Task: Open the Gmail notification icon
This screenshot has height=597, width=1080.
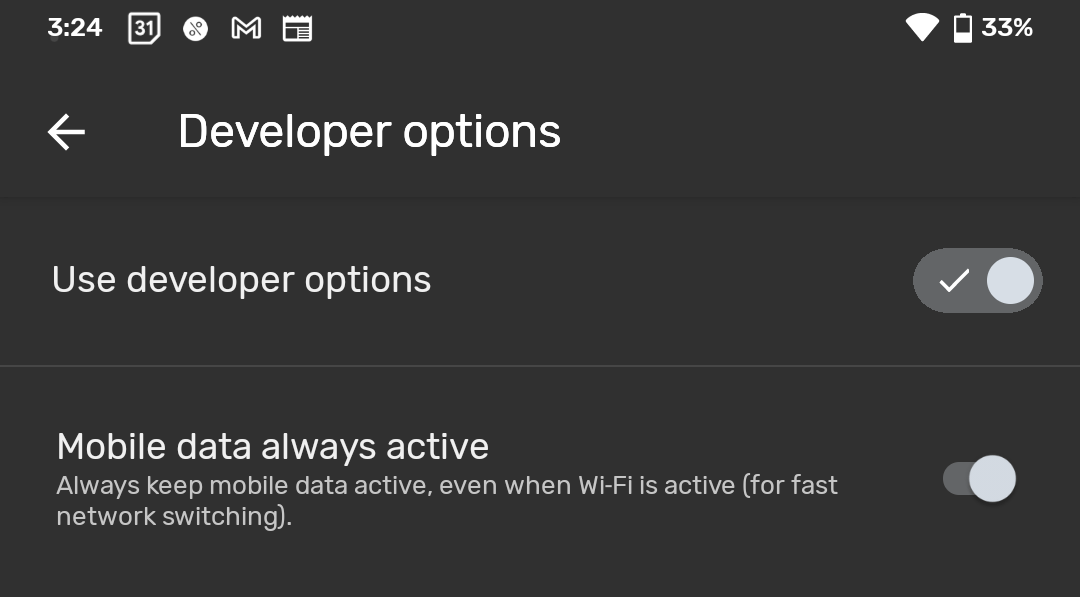Action: [x=246, y=27]
